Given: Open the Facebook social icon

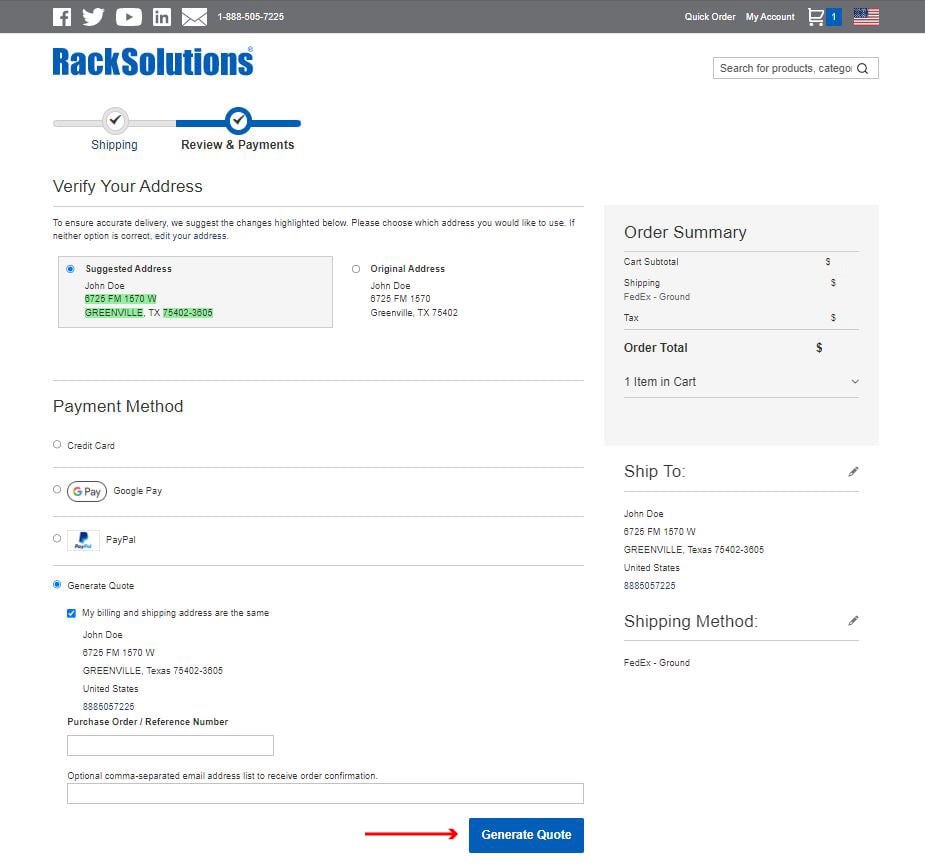Looking at the screenshot, I should click(62, 17).
